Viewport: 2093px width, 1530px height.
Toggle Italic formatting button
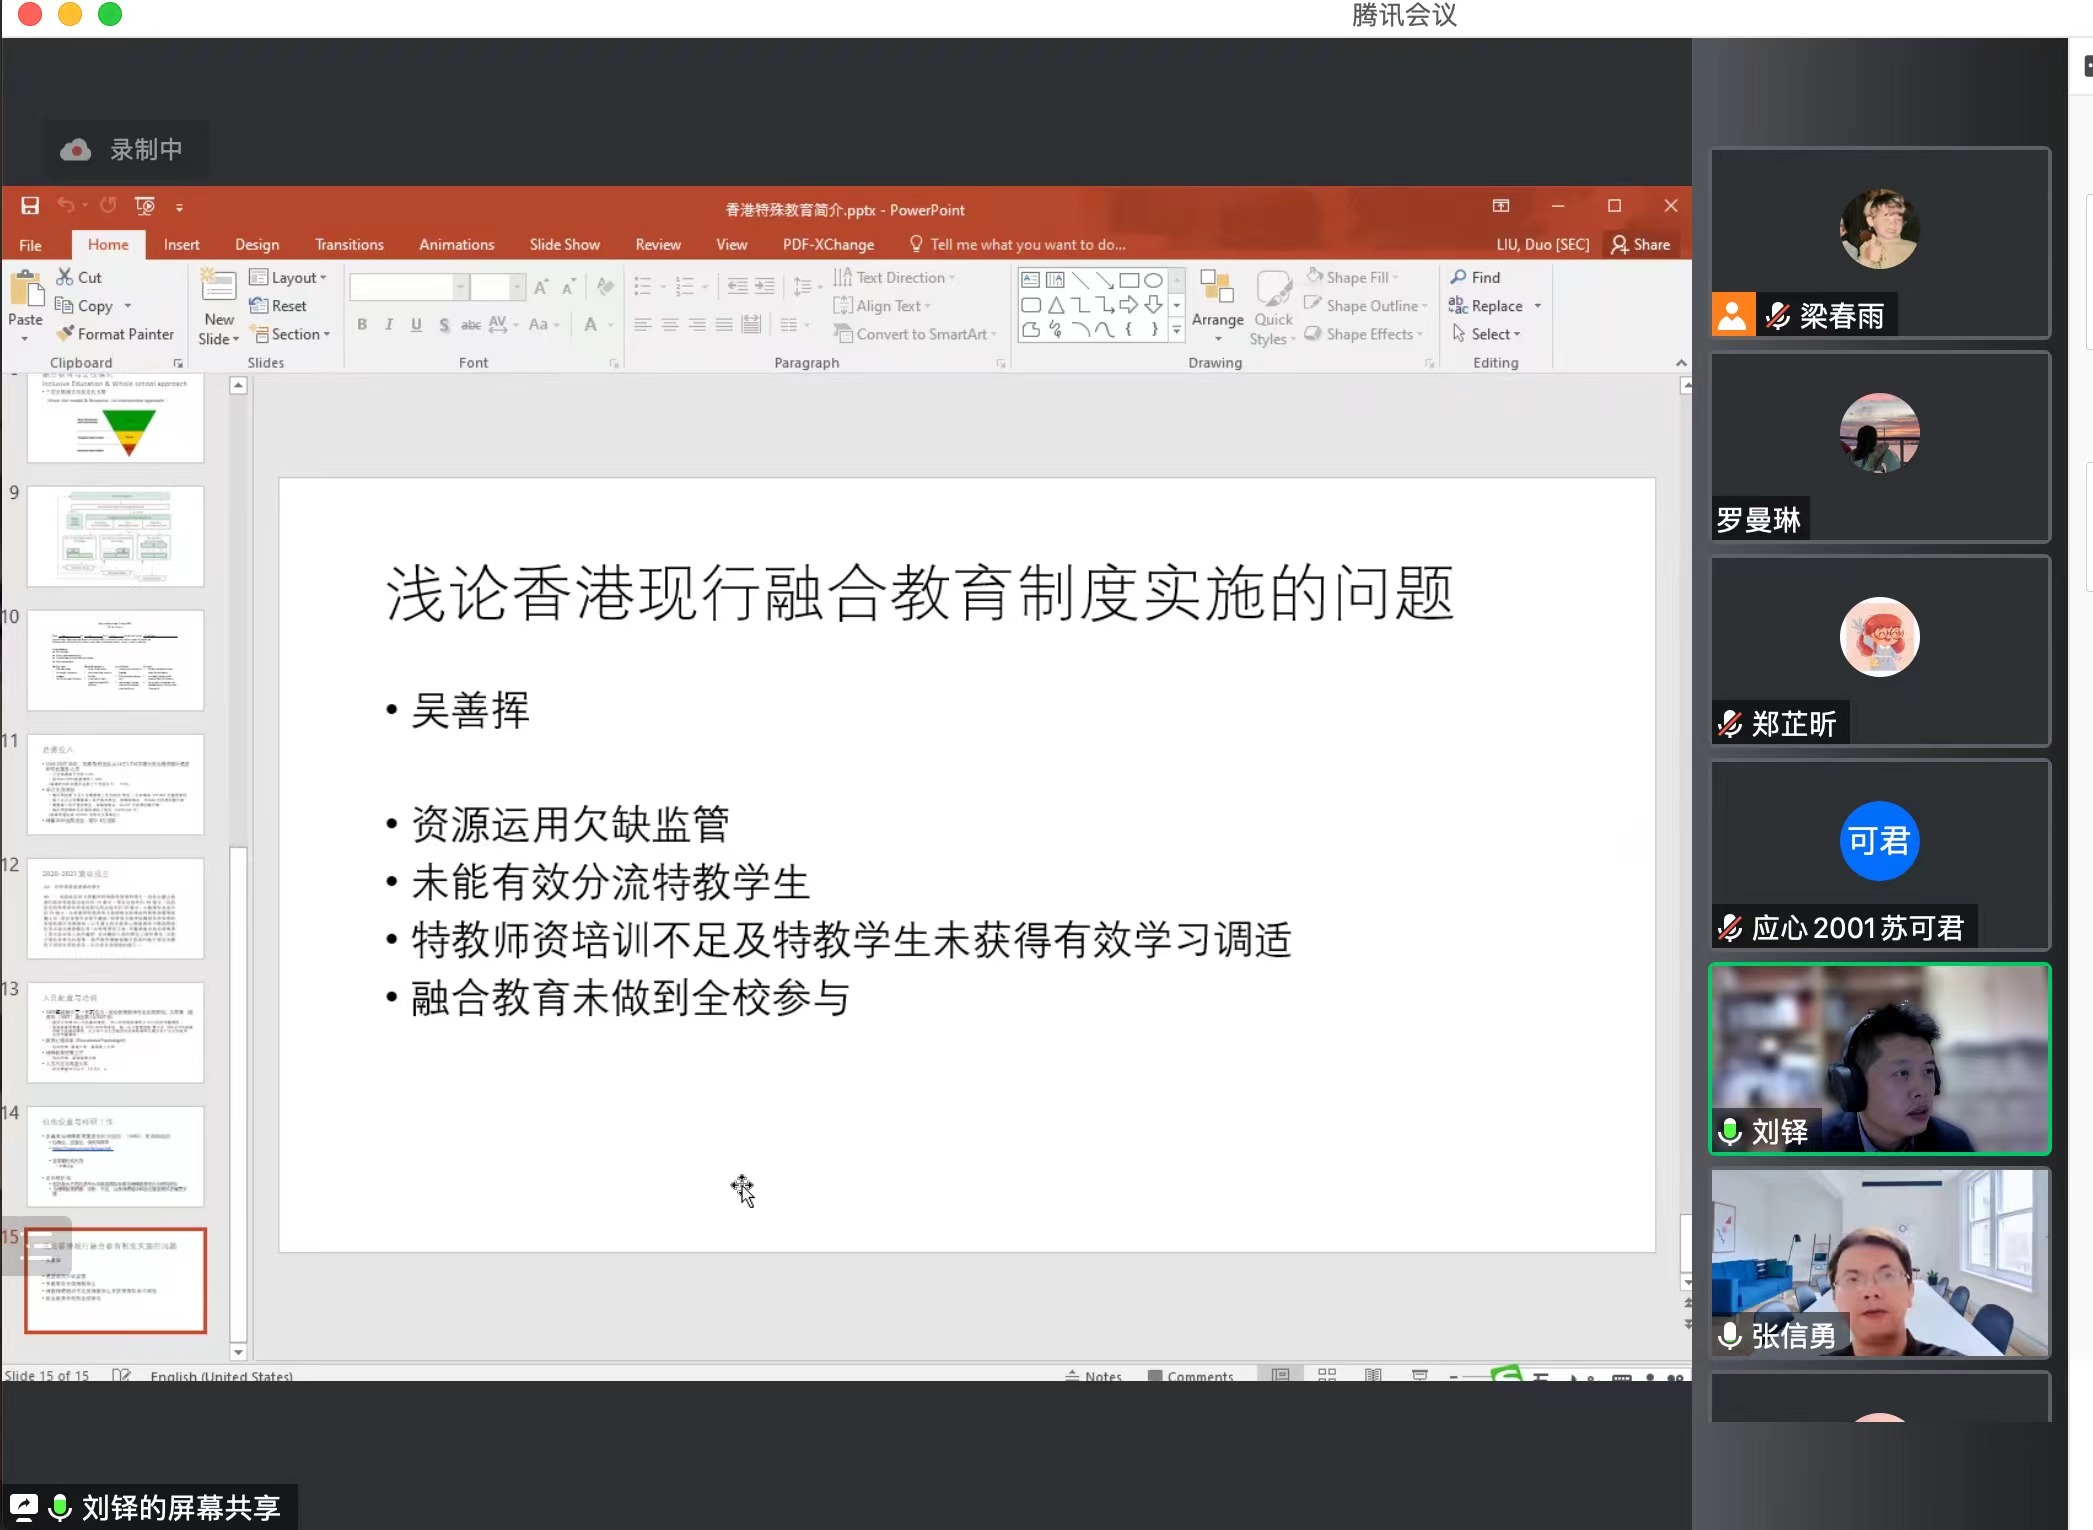point(389,324)
